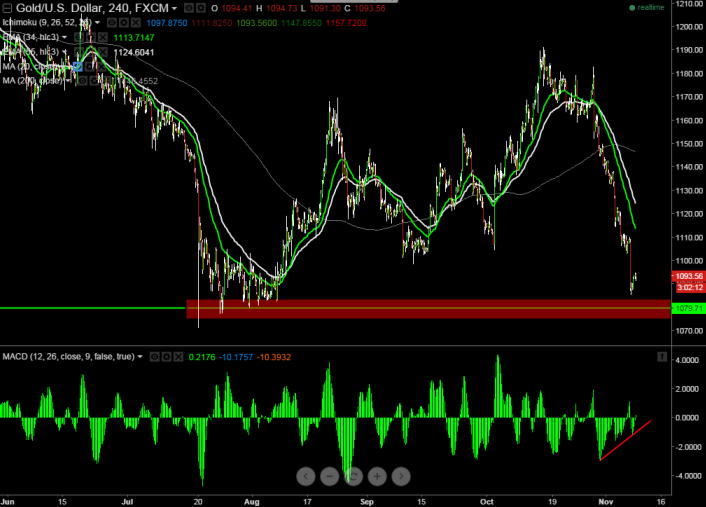Click the MACD (12, 26, close, 9, false, true) label
The width and height of the screenshot is (706, 507).
coord(68,357)
